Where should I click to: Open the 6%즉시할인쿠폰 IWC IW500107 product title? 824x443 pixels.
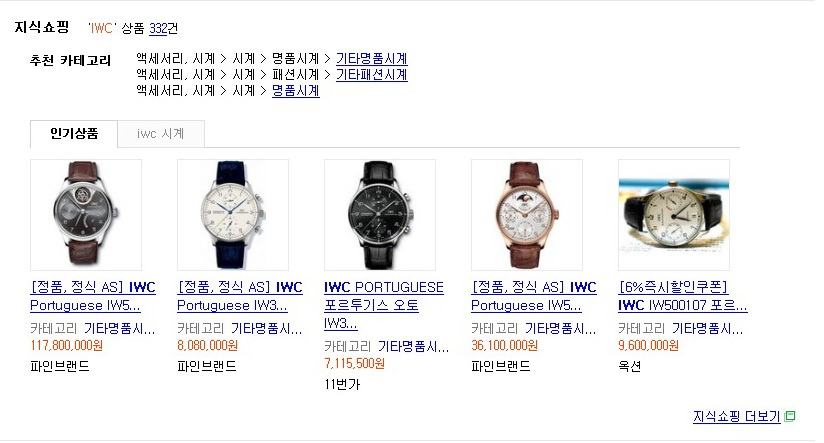tap(683, 296)
